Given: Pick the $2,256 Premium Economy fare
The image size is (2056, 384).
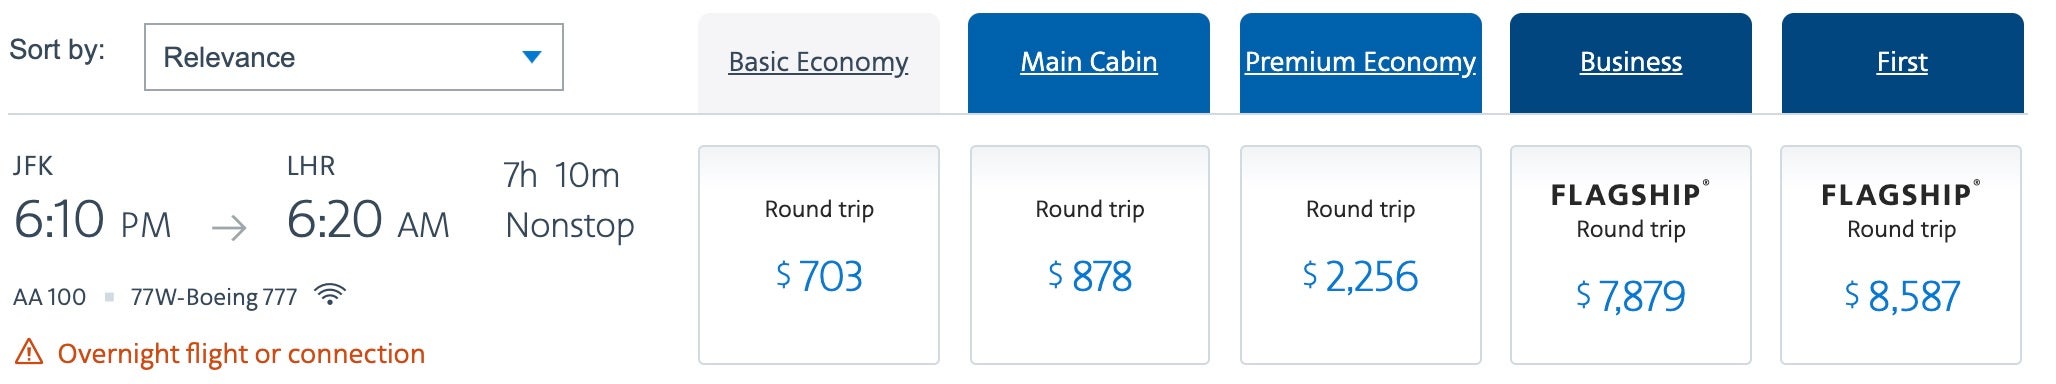Looking at the screenshot, I should (1360, 255).
